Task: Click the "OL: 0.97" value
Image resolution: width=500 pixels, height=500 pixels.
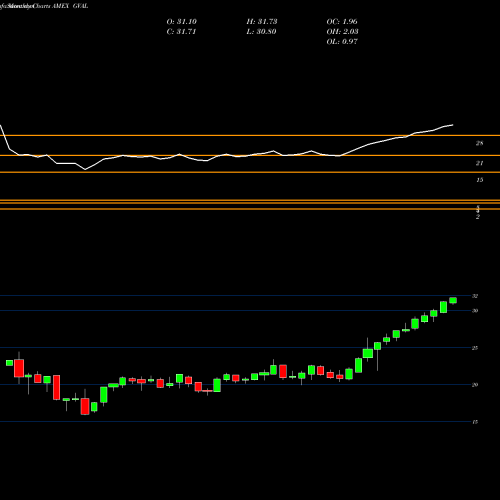Action: pos(342,42)
